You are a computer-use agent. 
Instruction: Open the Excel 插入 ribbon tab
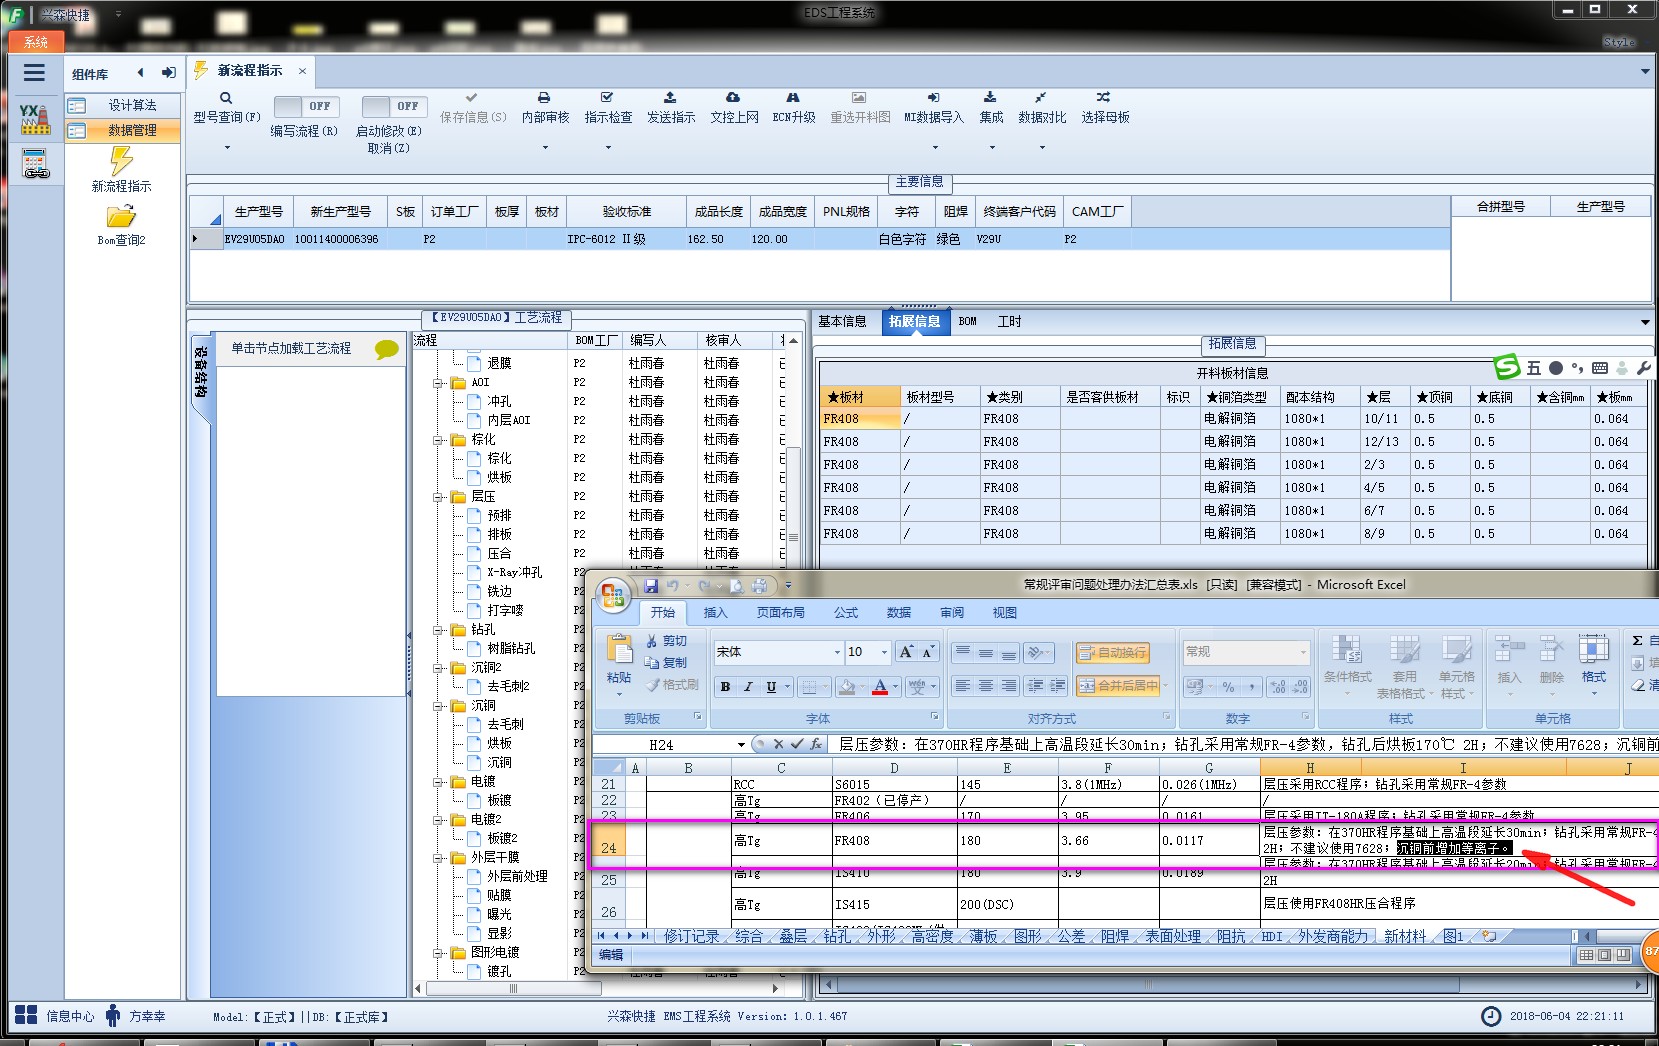[x=716, y=613]
